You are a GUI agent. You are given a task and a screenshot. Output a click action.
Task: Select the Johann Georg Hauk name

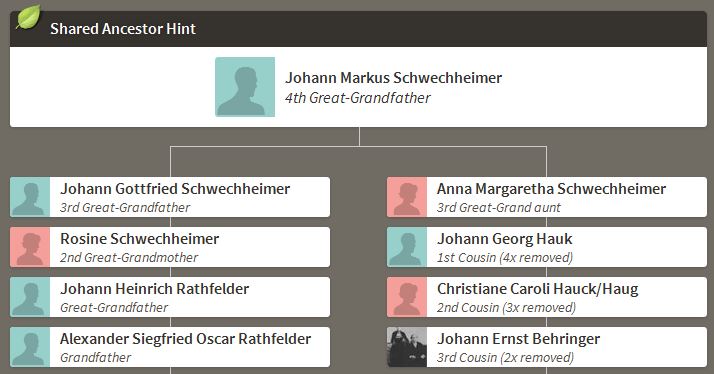(505, 239)
